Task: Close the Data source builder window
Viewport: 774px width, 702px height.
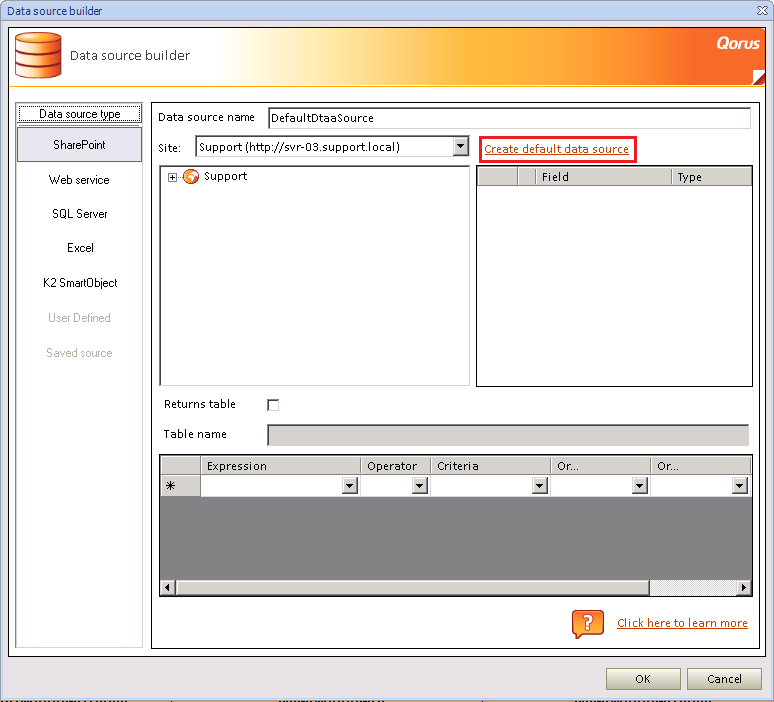Action: 762,10
